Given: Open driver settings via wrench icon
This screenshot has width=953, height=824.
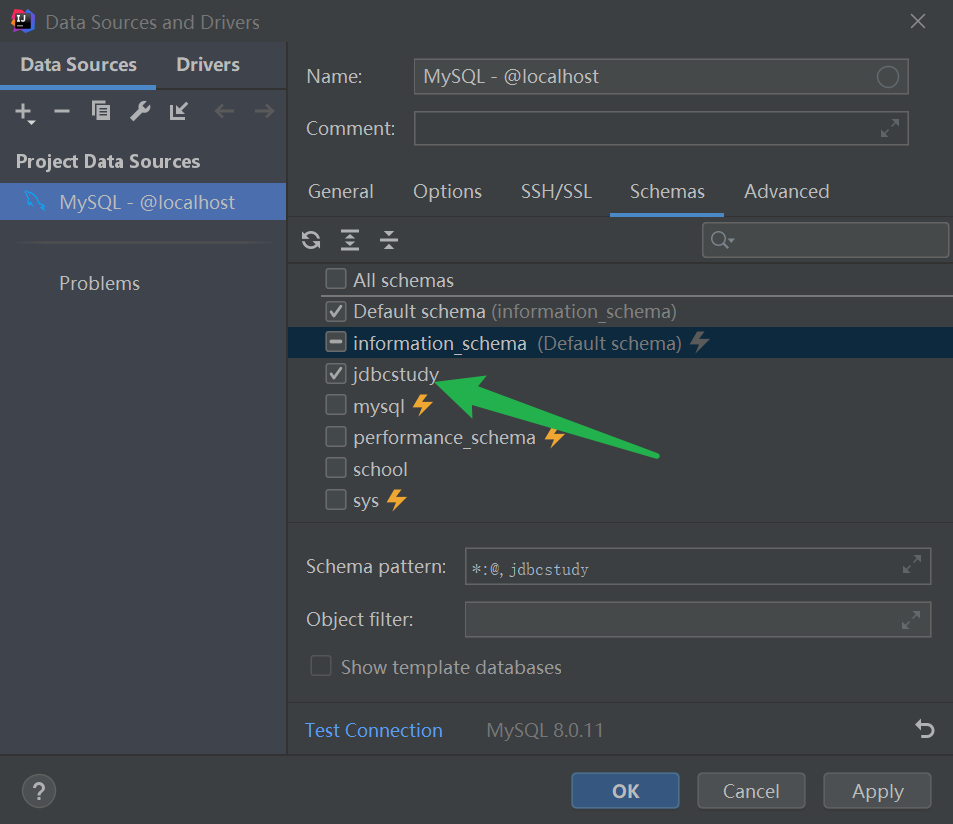Looking at the screenshot, I should point(140,111).
